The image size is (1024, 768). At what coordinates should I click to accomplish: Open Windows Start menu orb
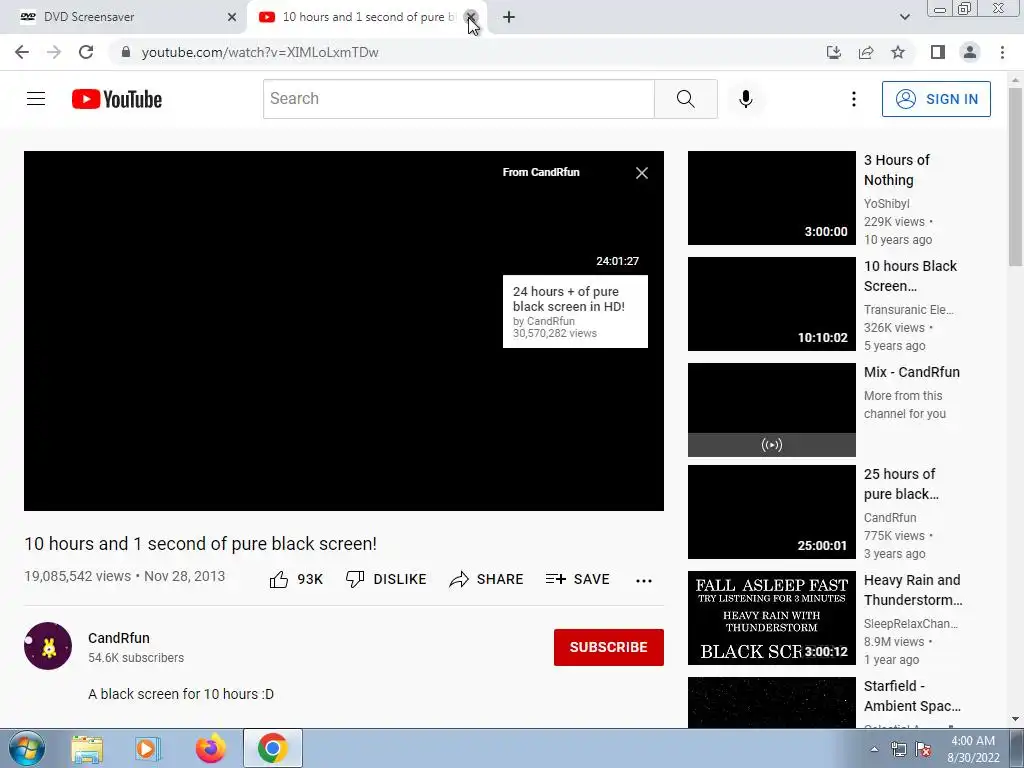pos(27,748)
